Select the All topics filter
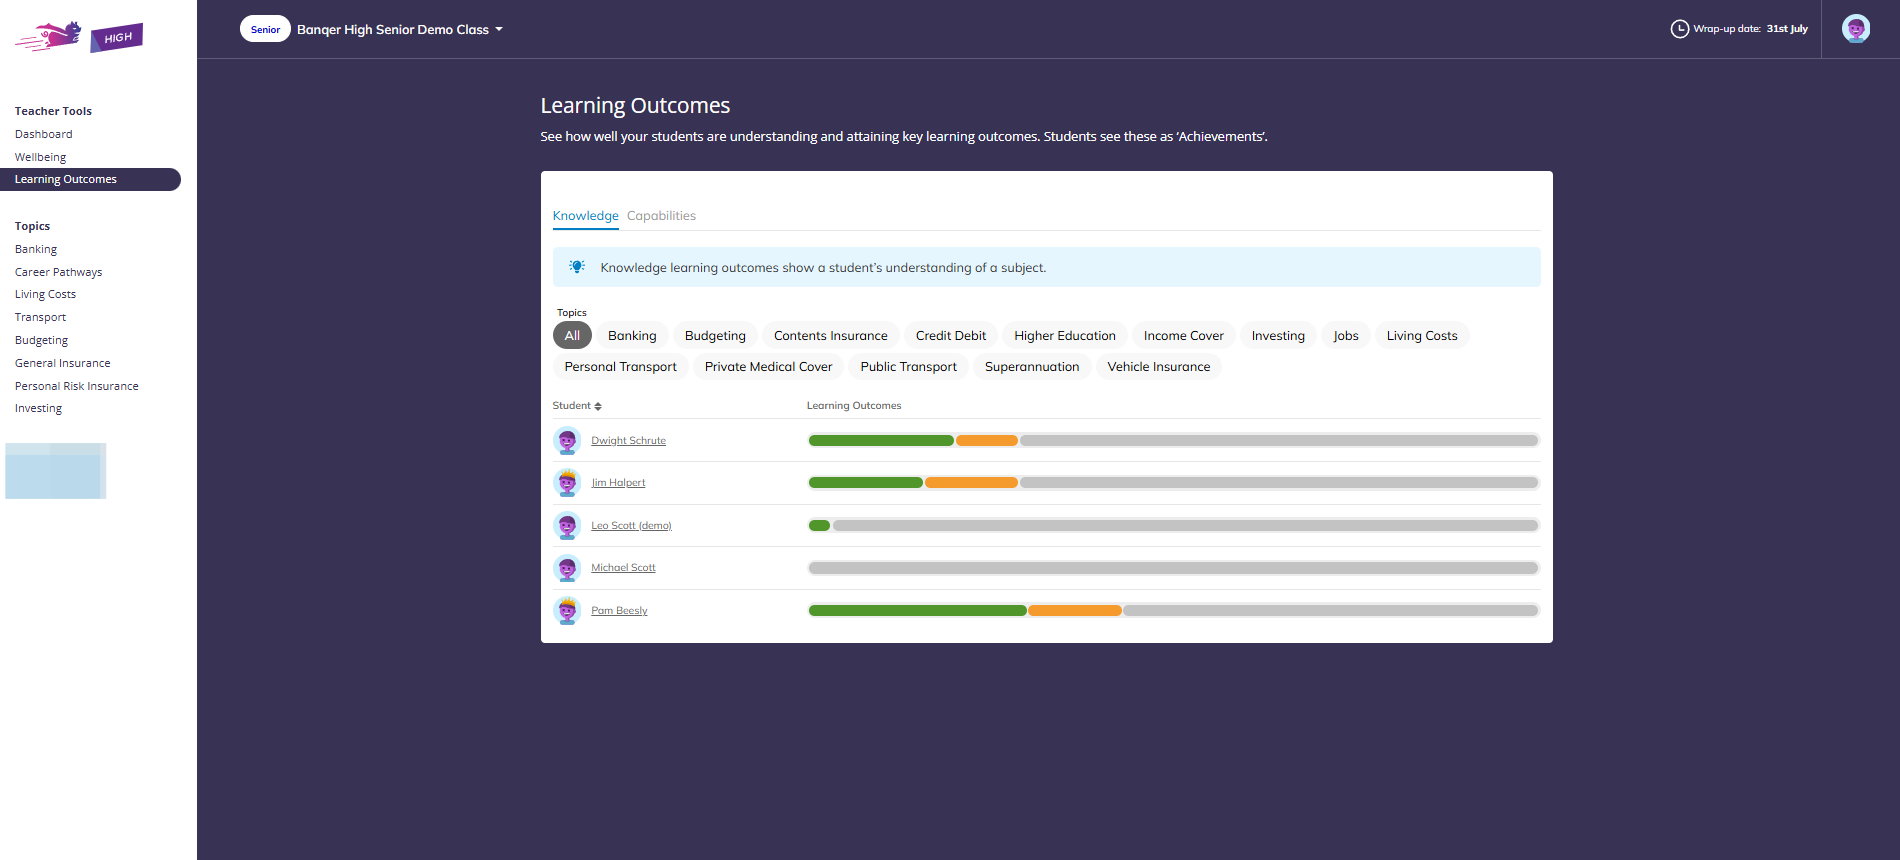The width and height of the screenshot is (1900, 860). (x=572, y=336)
